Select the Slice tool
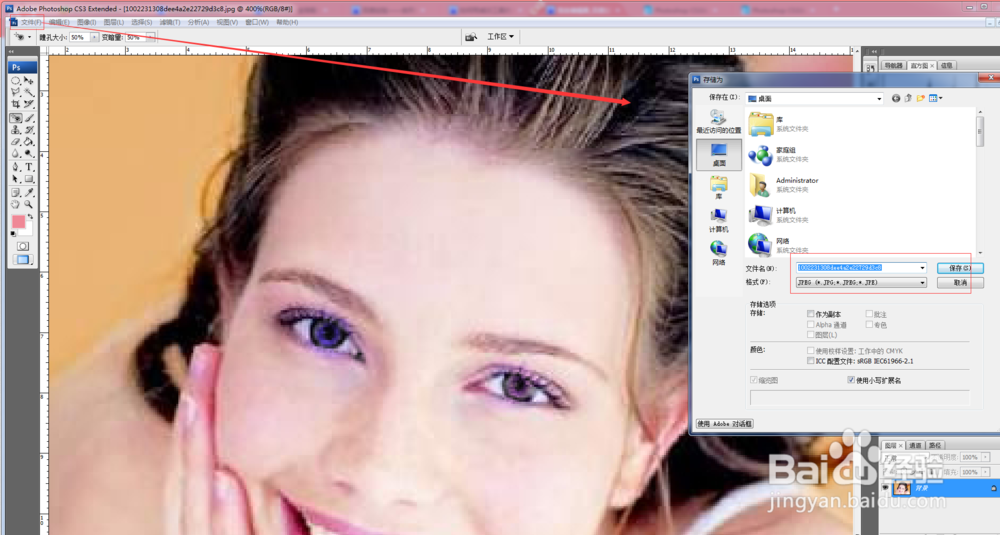 point(29,105)
